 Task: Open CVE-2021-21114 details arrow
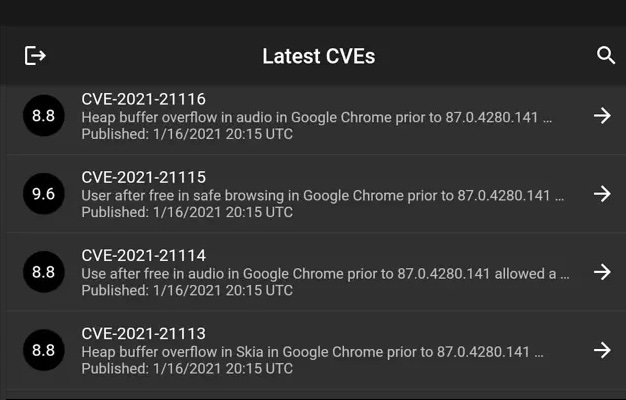tap(602, 272)
